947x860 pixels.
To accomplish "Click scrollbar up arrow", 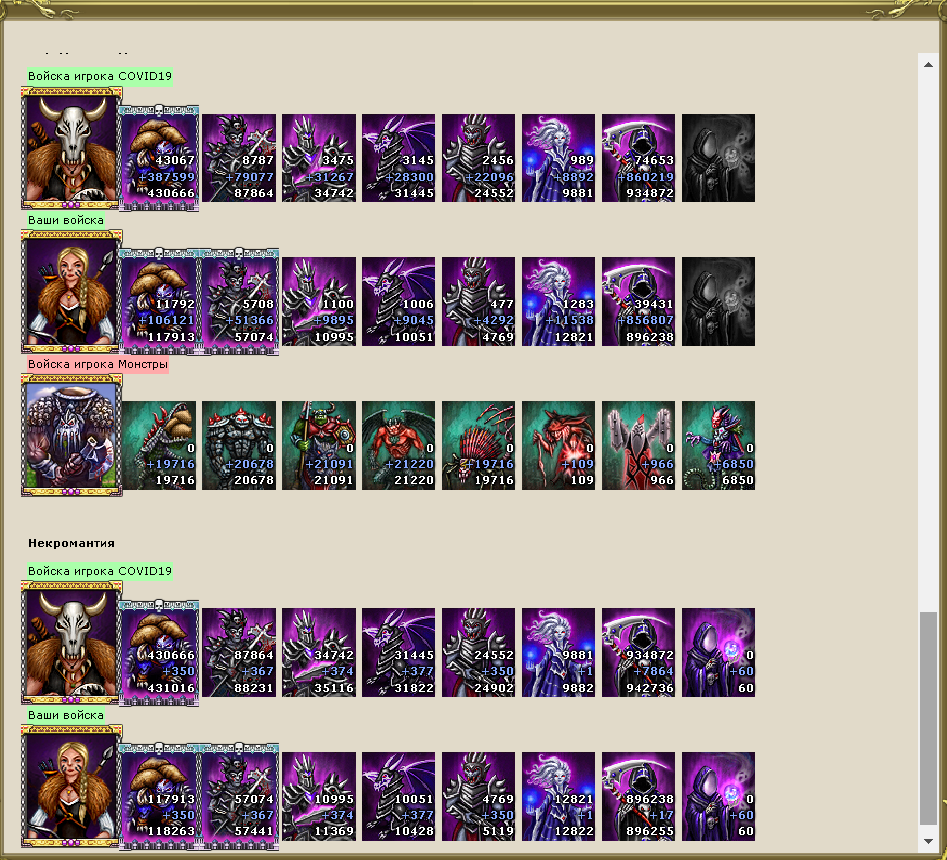I will pyautogui.click(x=928, y=64).
